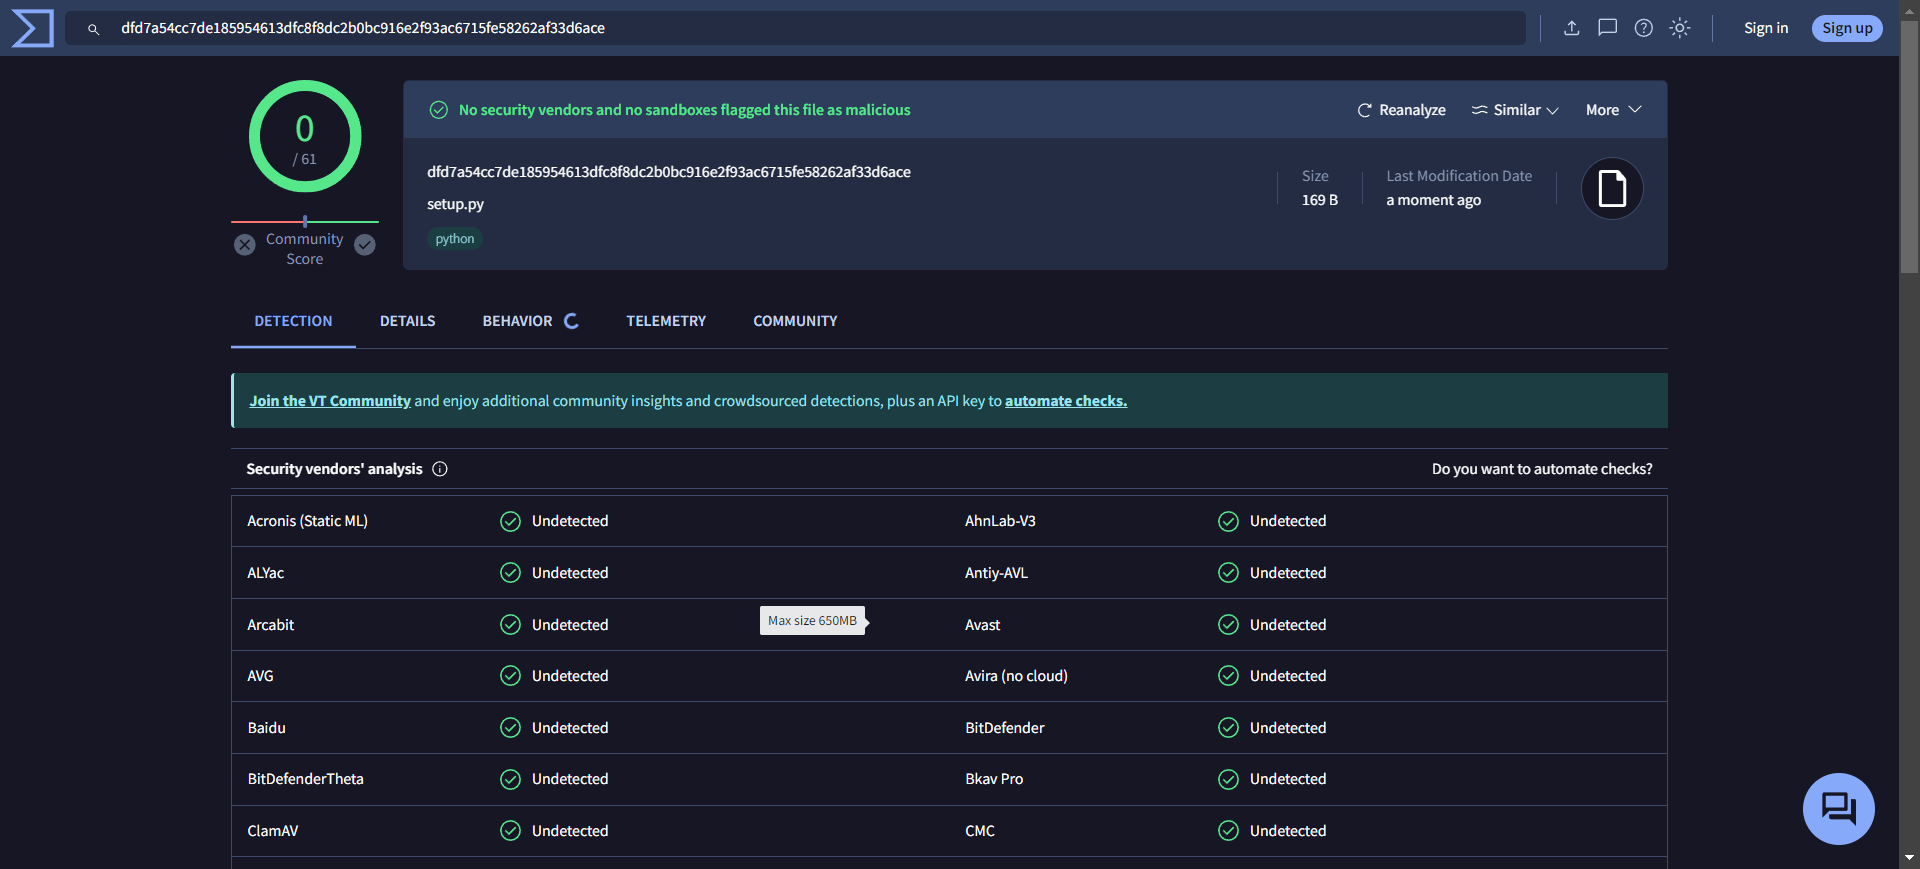Click BitDefenderTheta undetected check icon
Screen dimensions: 1920x869
[x=511, y=779]
